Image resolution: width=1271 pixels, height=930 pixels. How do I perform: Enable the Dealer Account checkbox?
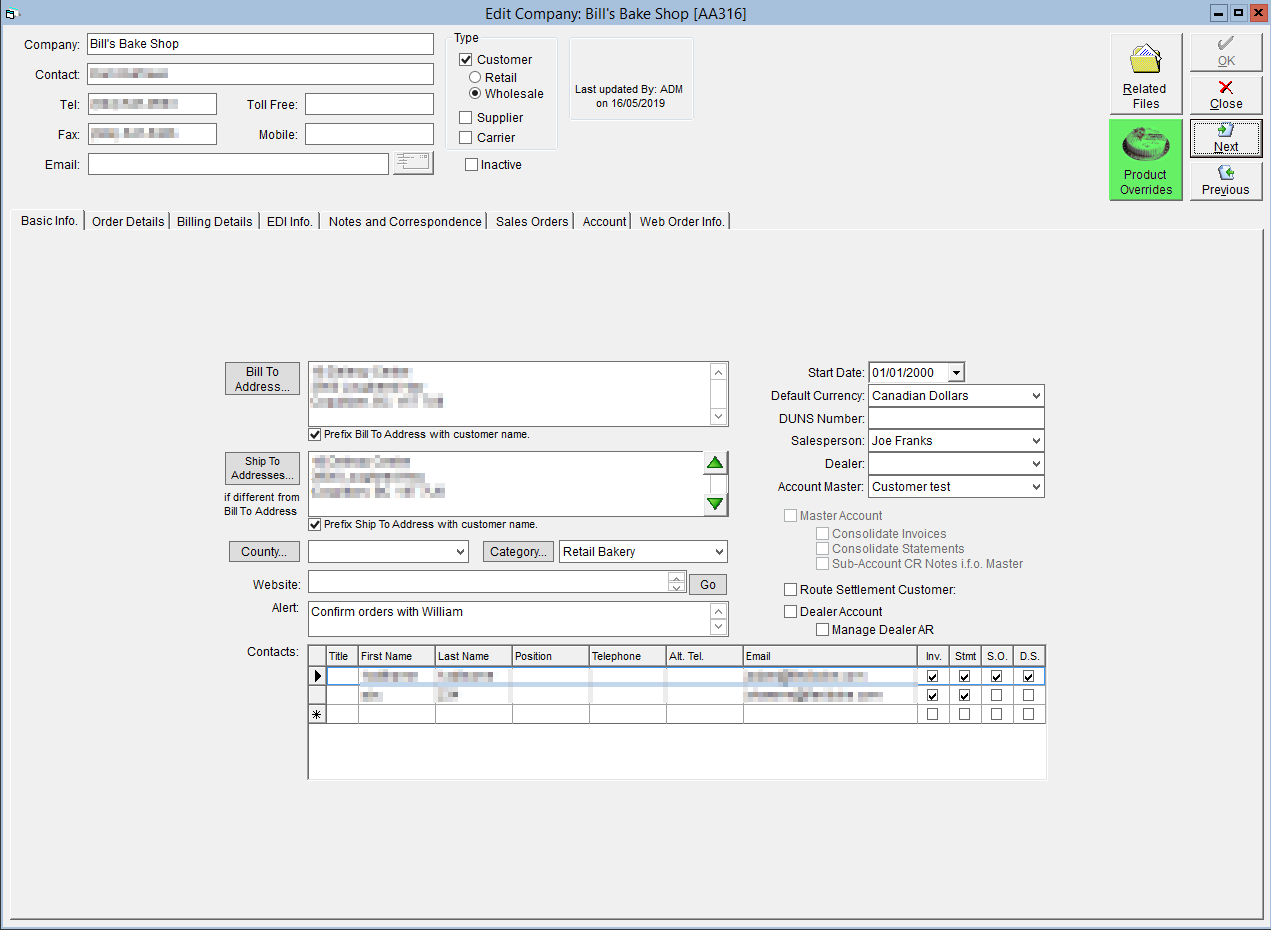[791, 612]
